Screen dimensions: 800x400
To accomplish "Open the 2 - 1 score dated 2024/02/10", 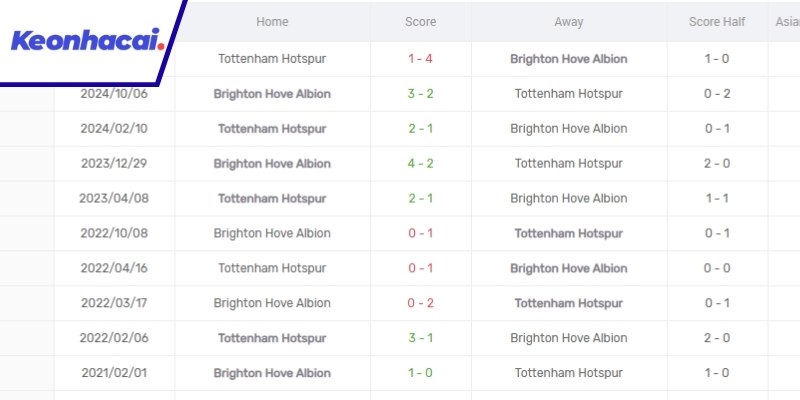I will (420, 129).
